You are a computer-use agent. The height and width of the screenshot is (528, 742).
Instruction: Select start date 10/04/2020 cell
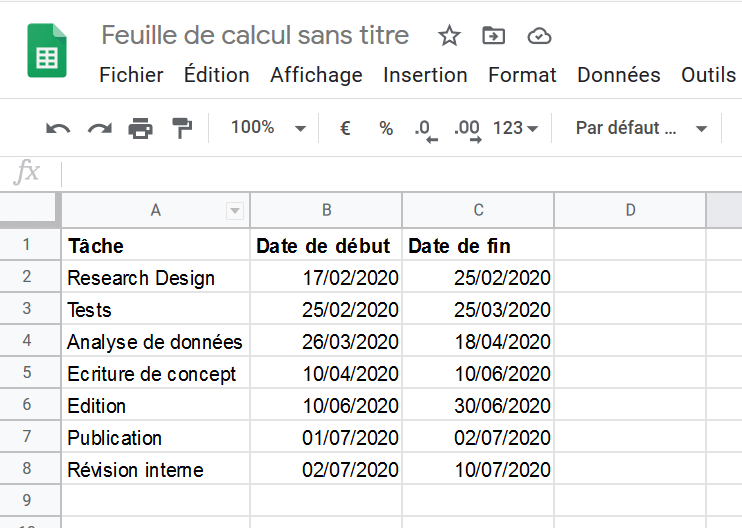326,373
